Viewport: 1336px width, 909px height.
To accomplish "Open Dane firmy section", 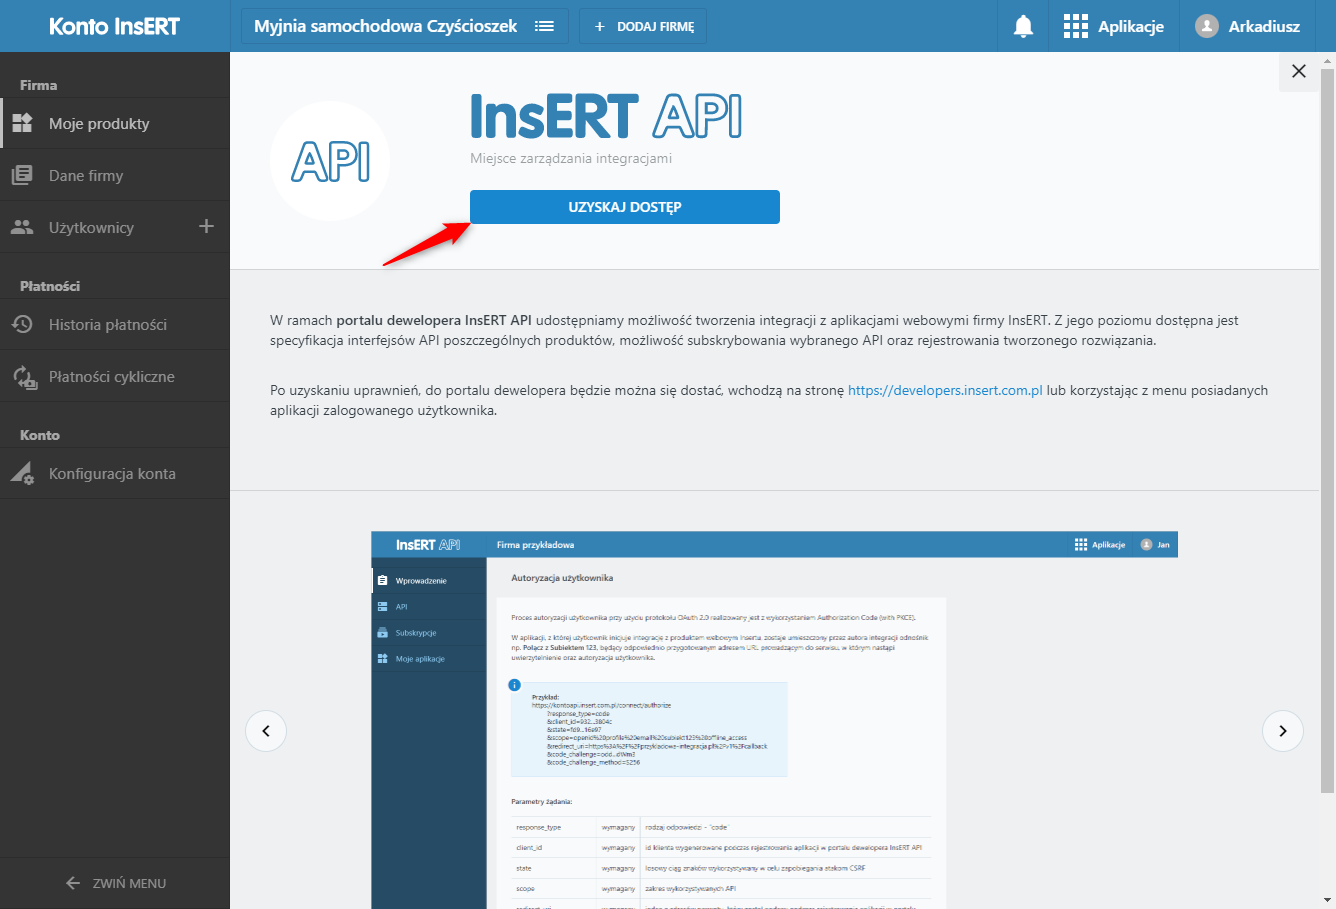I will [x=115, y=176].
